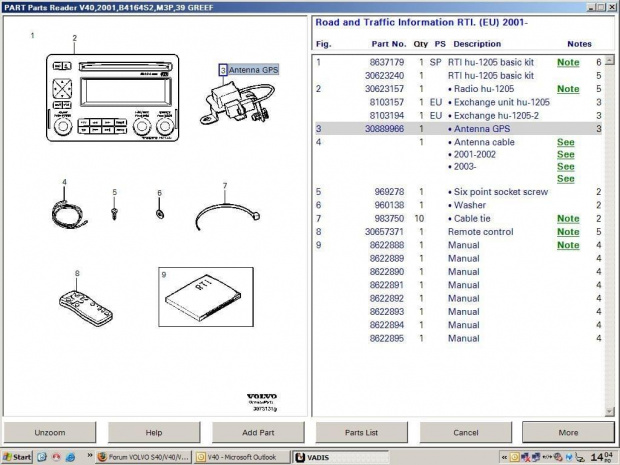Select the Six point socket screw row
The height and width of the screenshot is (465, 620).
click(x=459, y=192)
